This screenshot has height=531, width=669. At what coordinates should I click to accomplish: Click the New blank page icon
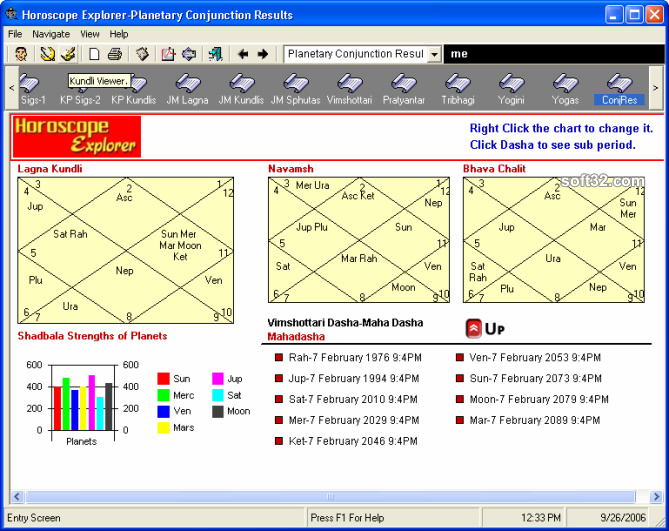coord(94,54)
